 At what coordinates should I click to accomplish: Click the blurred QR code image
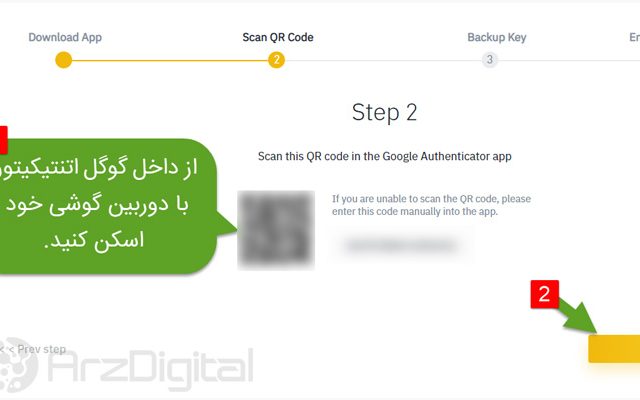tap(276, 230)
